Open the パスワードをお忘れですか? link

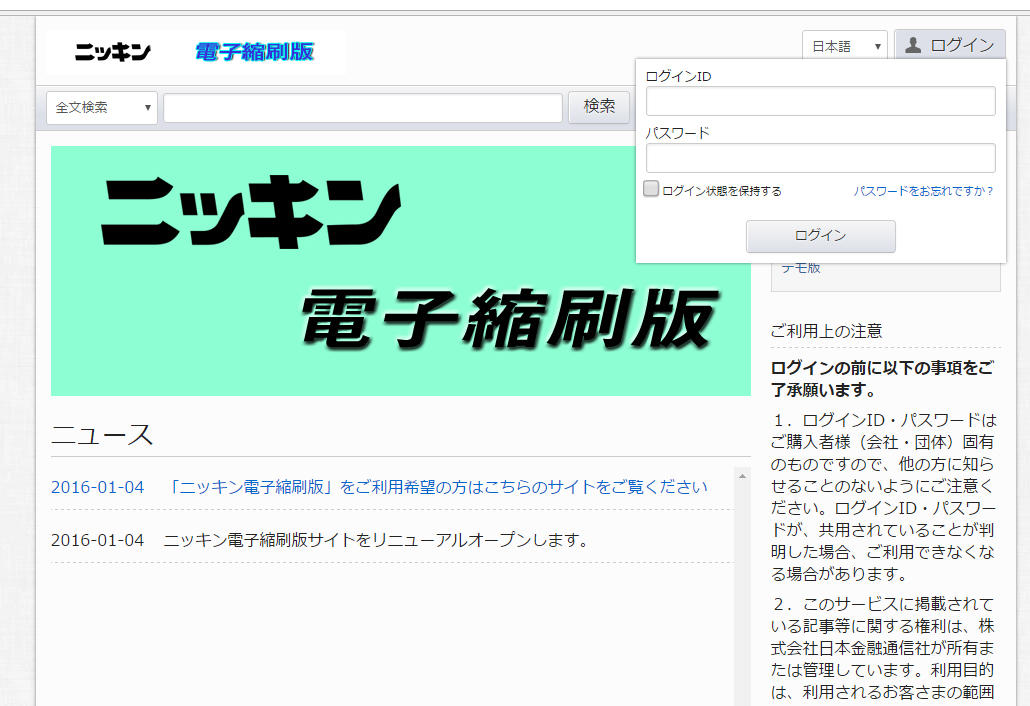click(923, 191)
